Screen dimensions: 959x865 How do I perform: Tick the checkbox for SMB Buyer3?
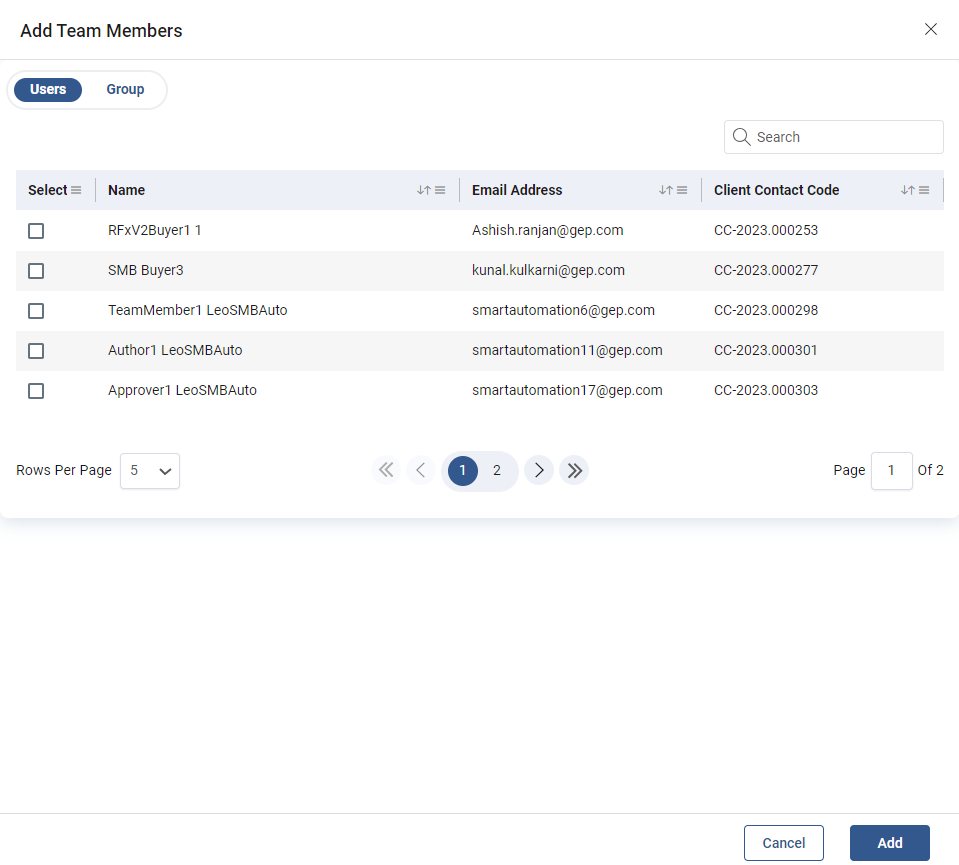coord(36,271)
